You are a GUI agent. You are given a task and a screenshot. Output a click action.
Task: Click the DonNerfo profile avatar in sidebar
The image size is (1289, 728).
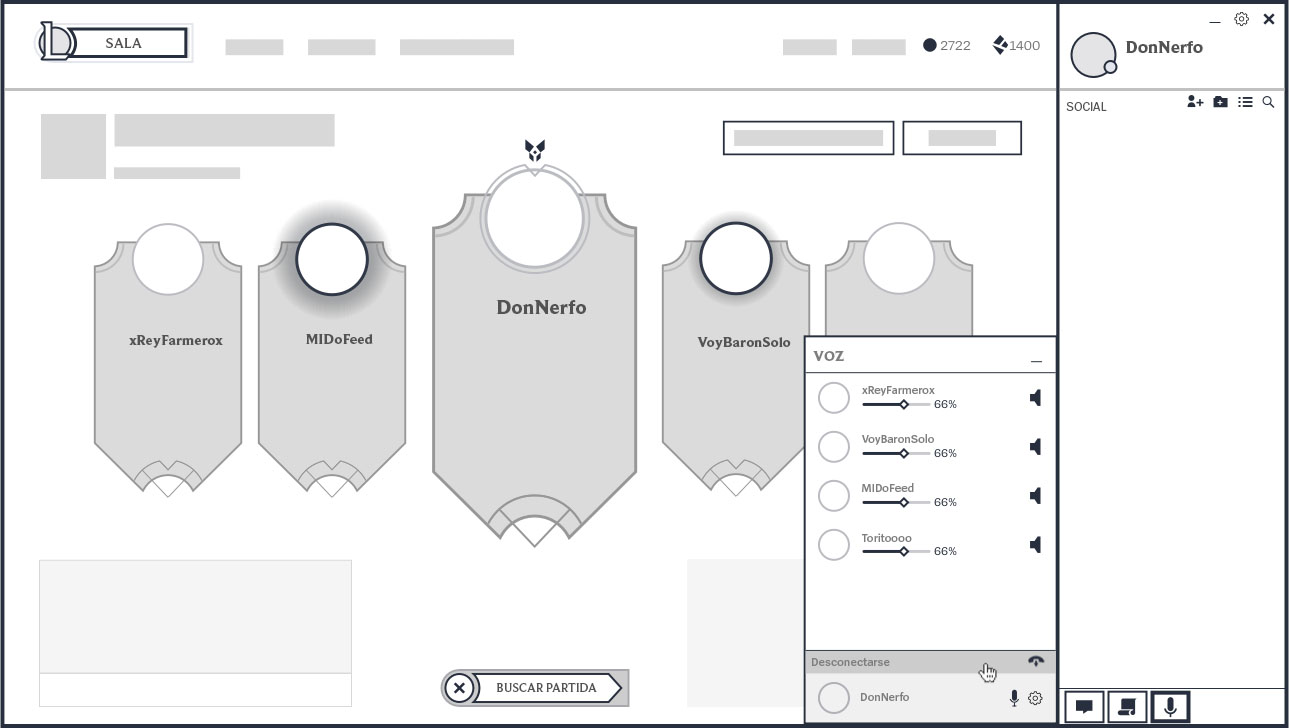[1093, 55]
